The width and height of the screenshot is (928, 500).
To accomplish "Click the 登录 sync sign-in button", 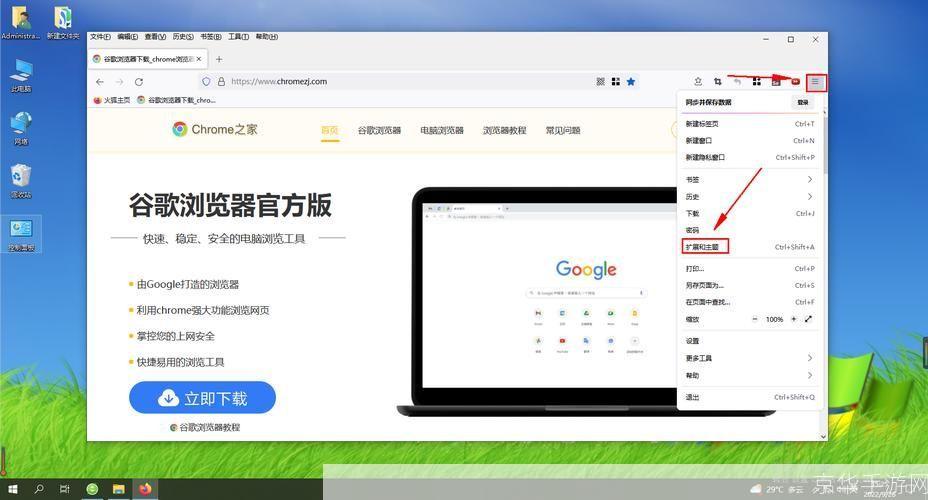I will coord(803,102).
